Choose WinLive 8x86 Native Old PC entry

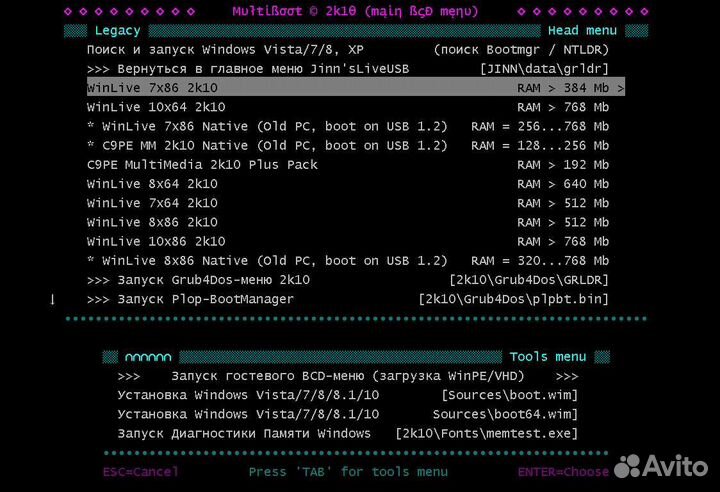348,261
